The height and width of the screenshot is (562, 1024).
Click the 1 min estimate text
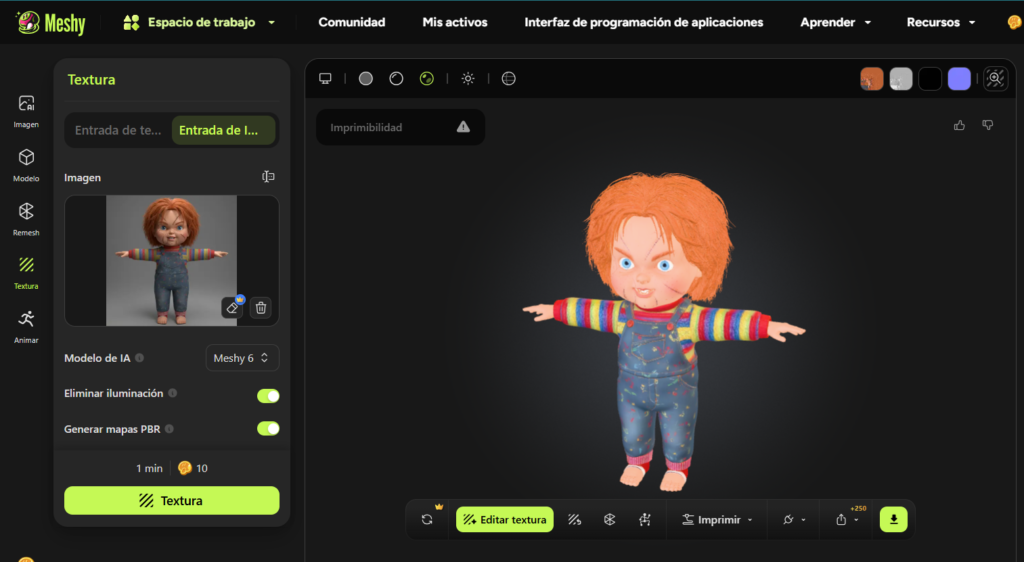tap(150, 468)
